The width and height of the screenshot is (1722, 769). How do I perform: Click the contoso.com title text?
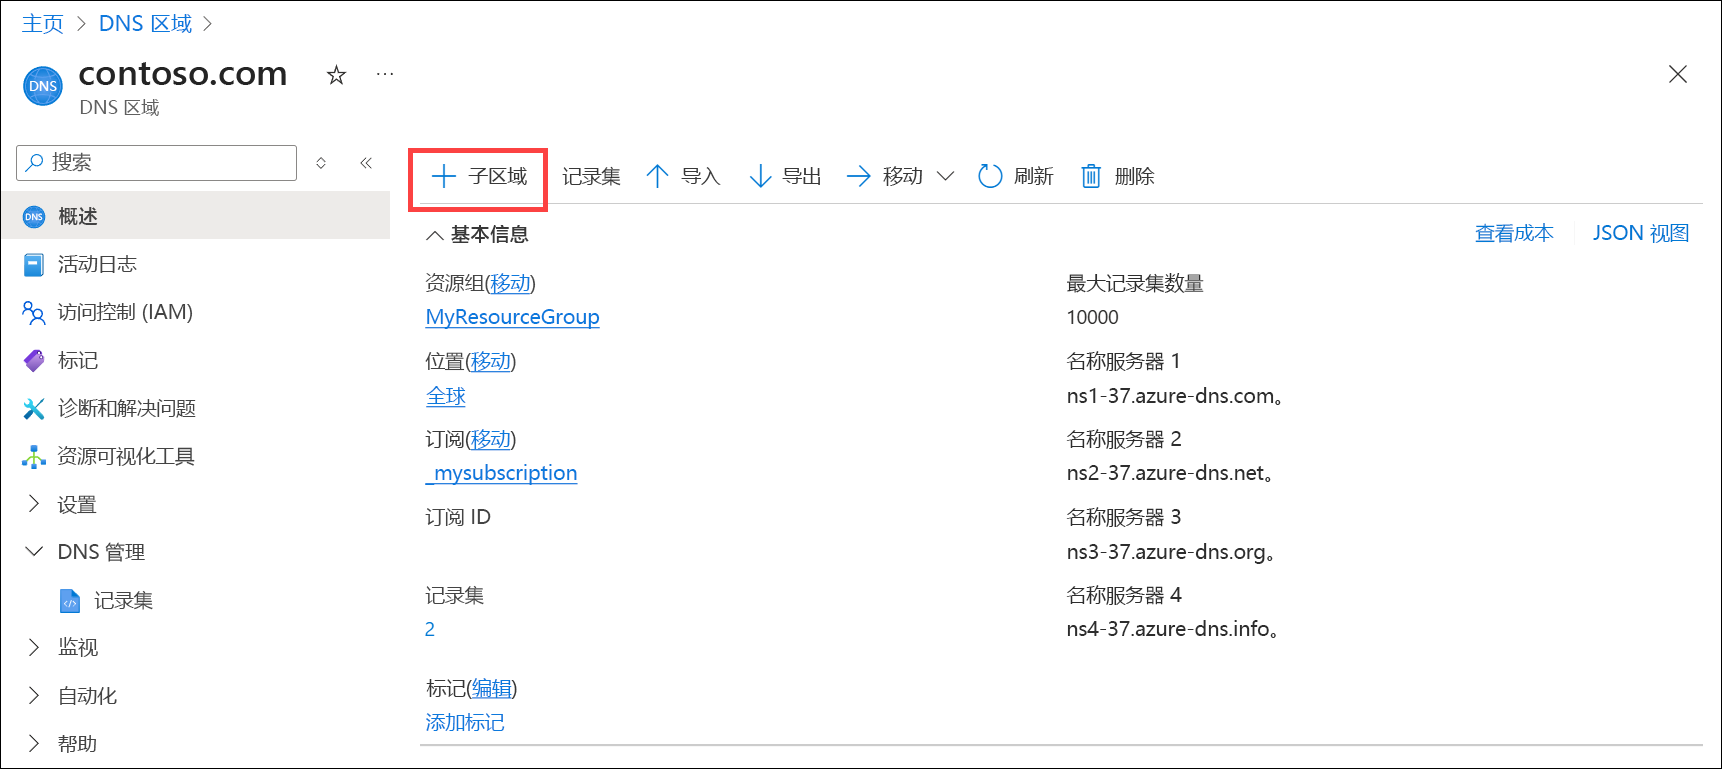183,74
